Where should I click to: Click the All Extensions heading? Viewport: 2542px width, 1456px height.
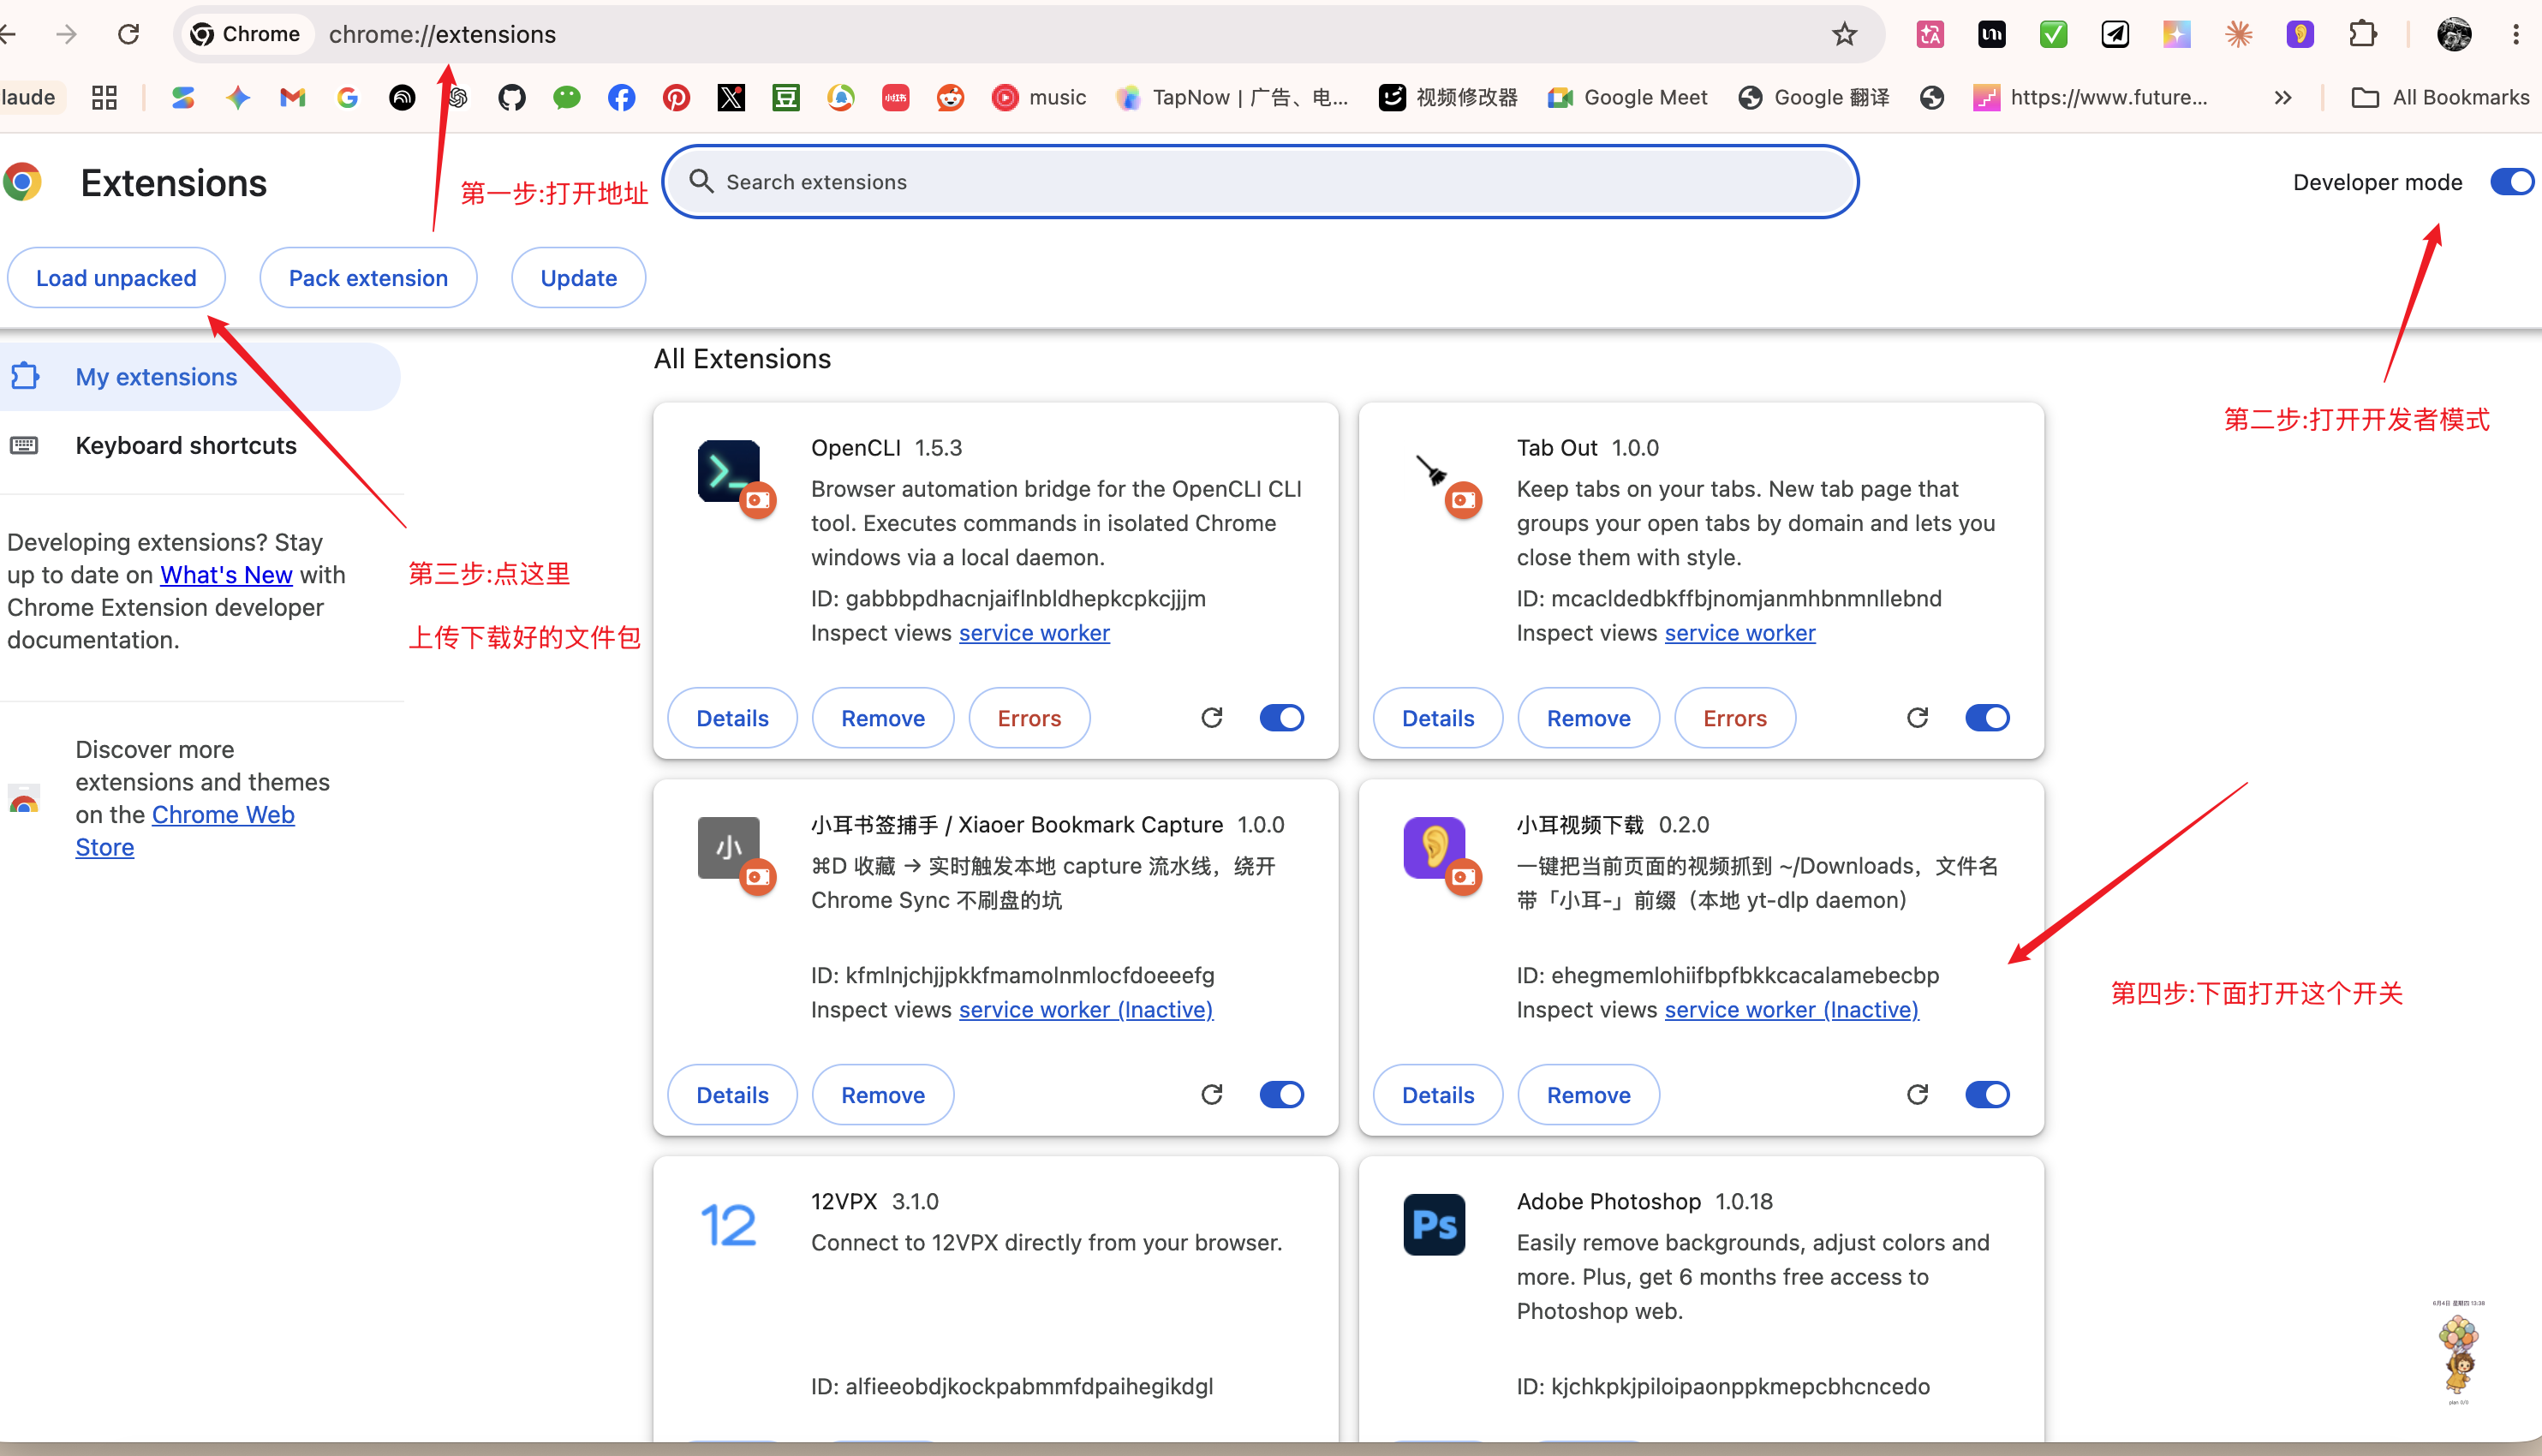click(x=742, y=359)
